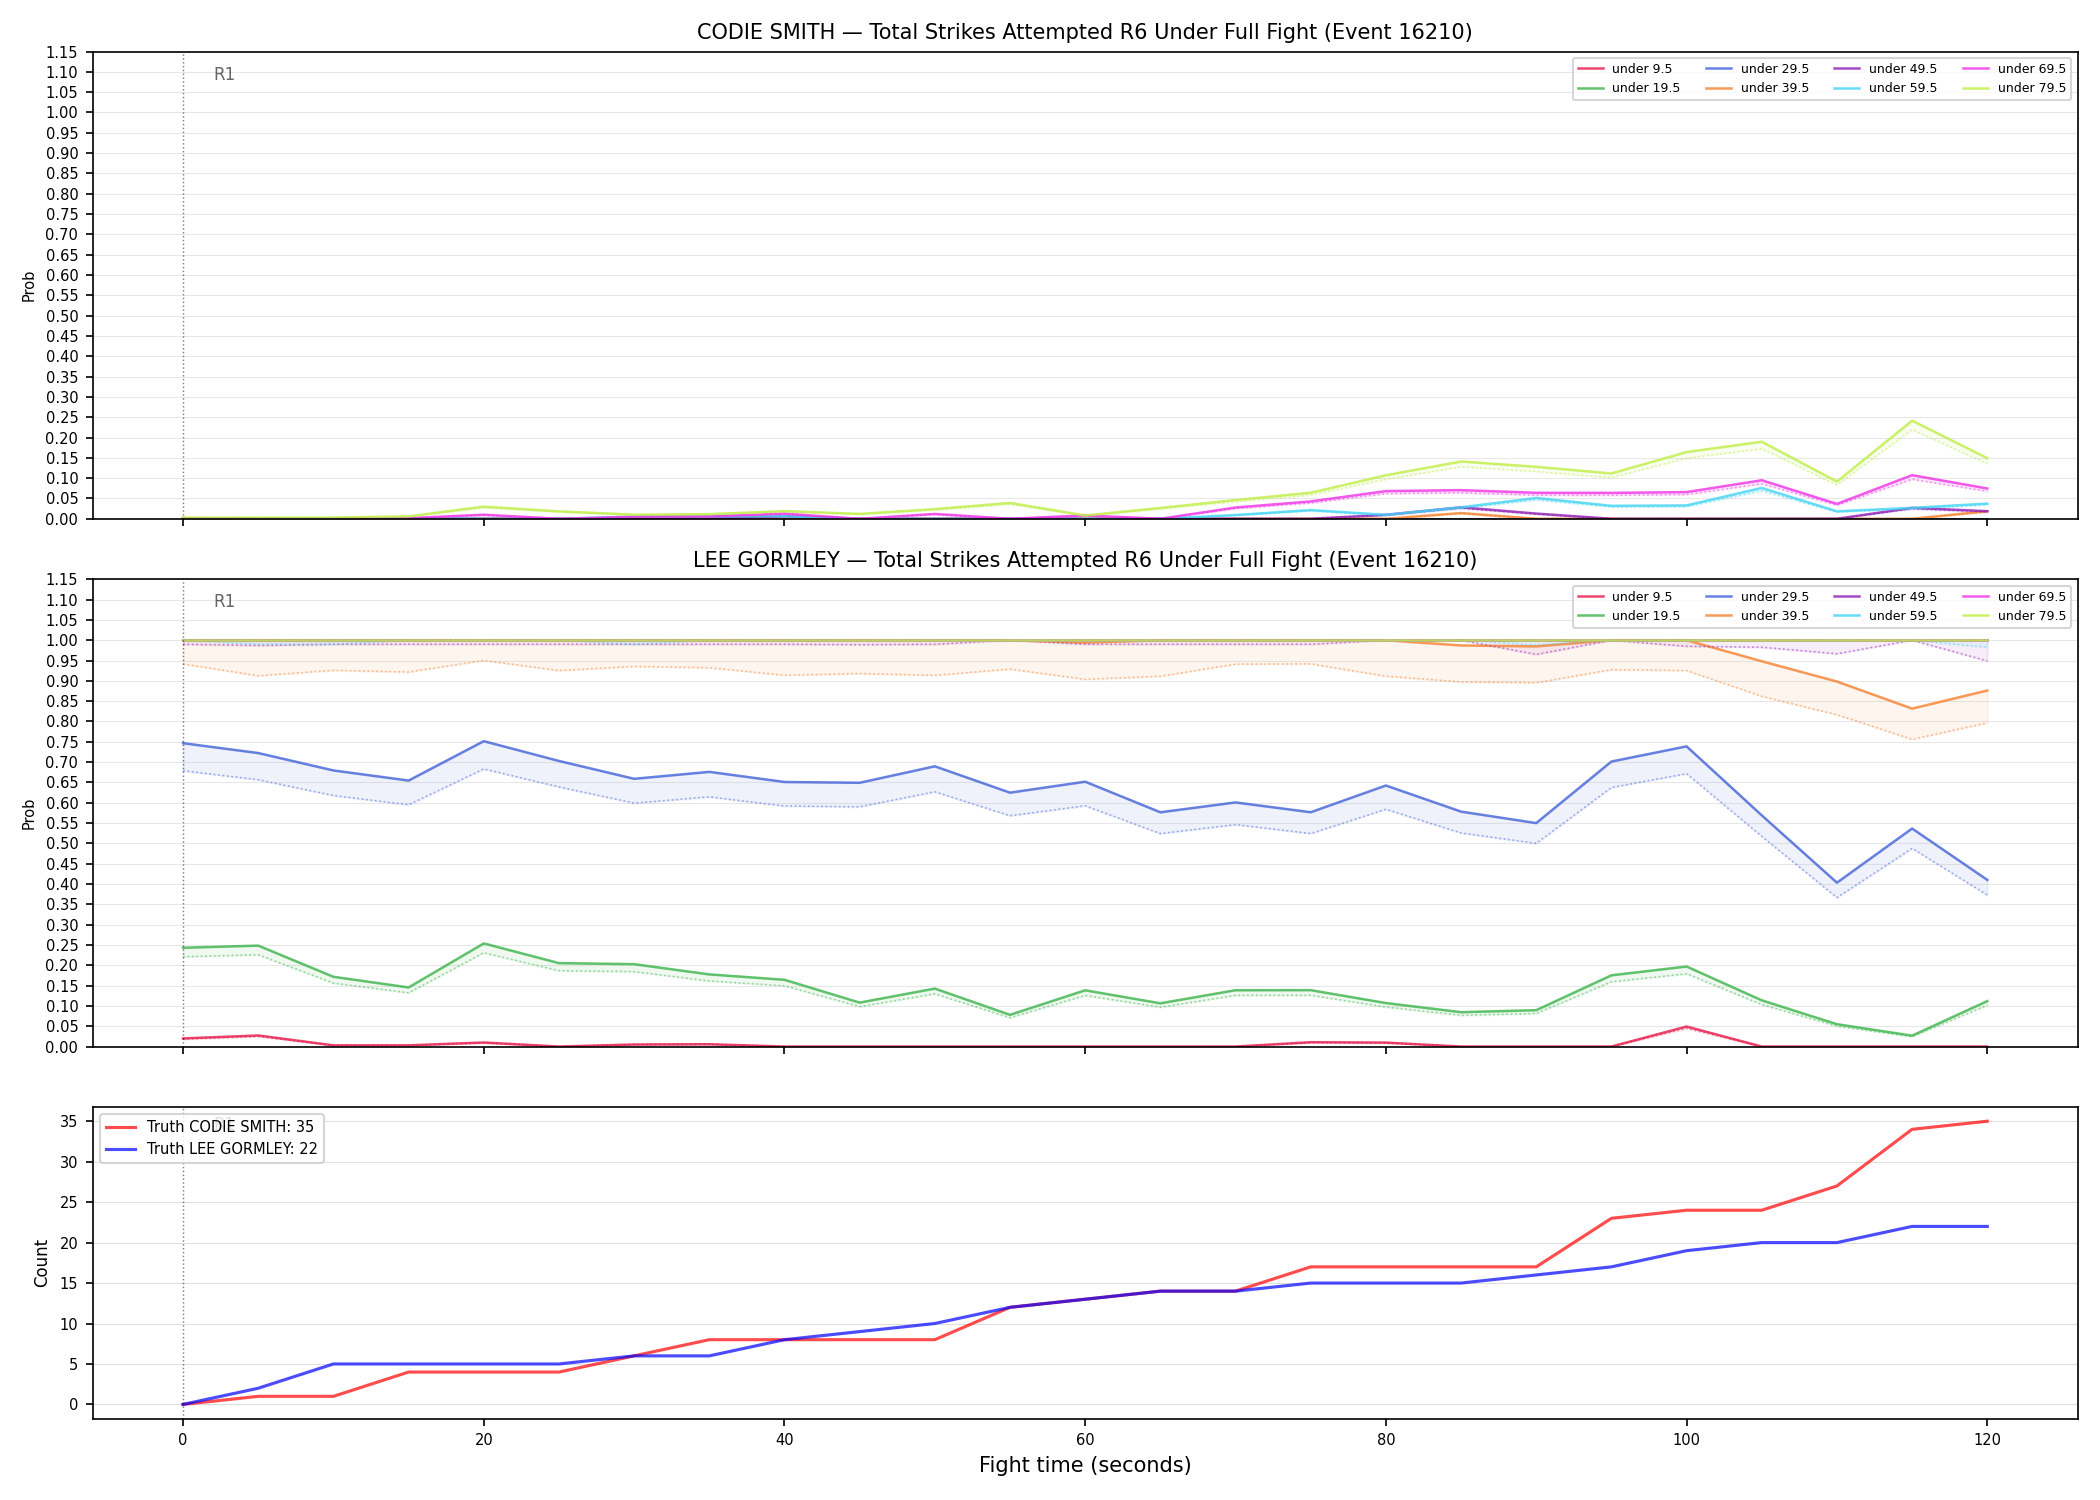This screenshot has width=2100, height=1500.
Task: Click 'Truth CODIE SMITH: 35' legend entry
Action: point(210,1127)
